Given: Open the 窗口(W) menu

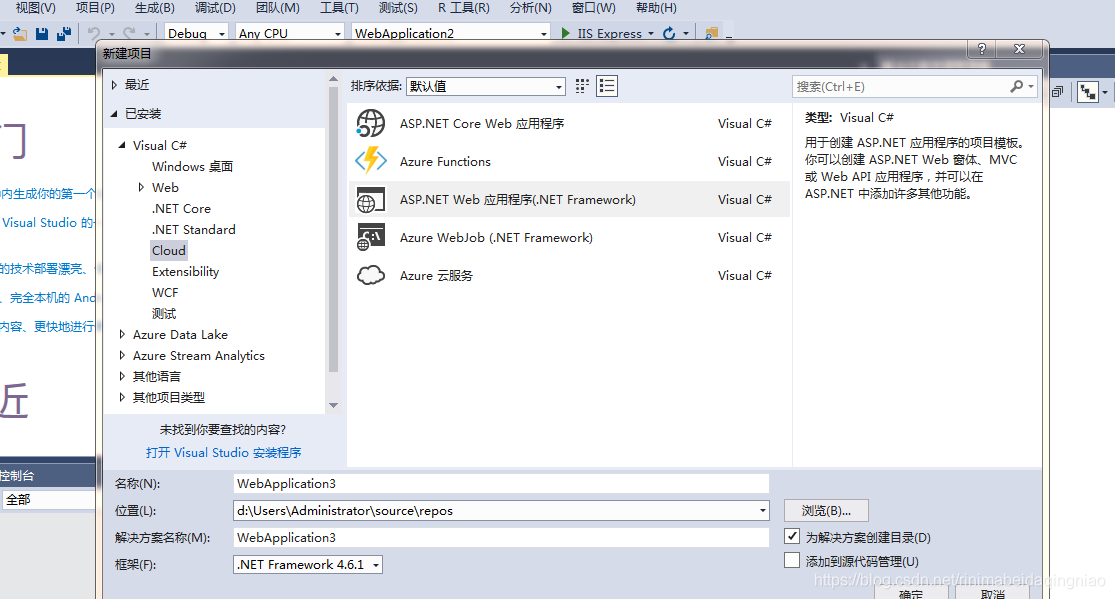Looking at the screenshot, I should click(x=594, y=8).
